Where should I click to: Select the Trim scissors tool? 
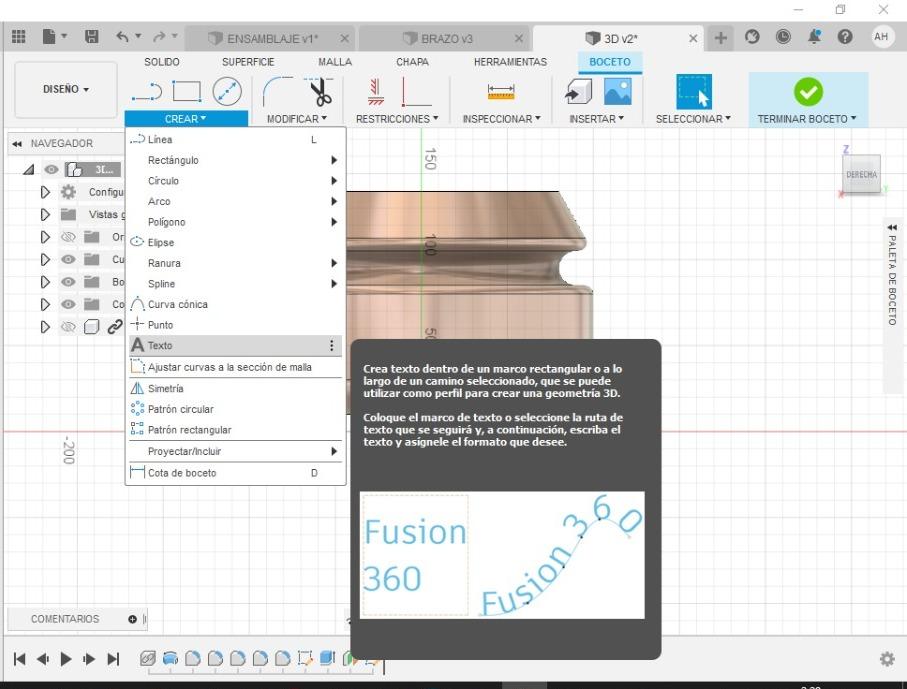tap(320, 92)
